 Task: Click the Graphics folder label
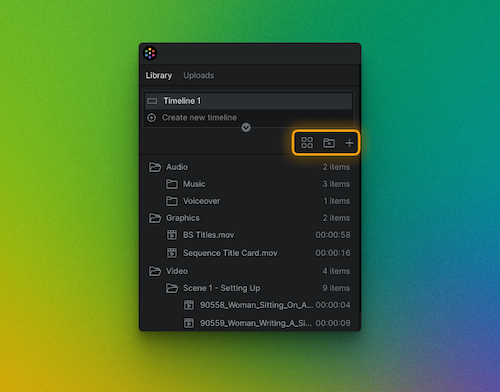[x=183, y=218]
